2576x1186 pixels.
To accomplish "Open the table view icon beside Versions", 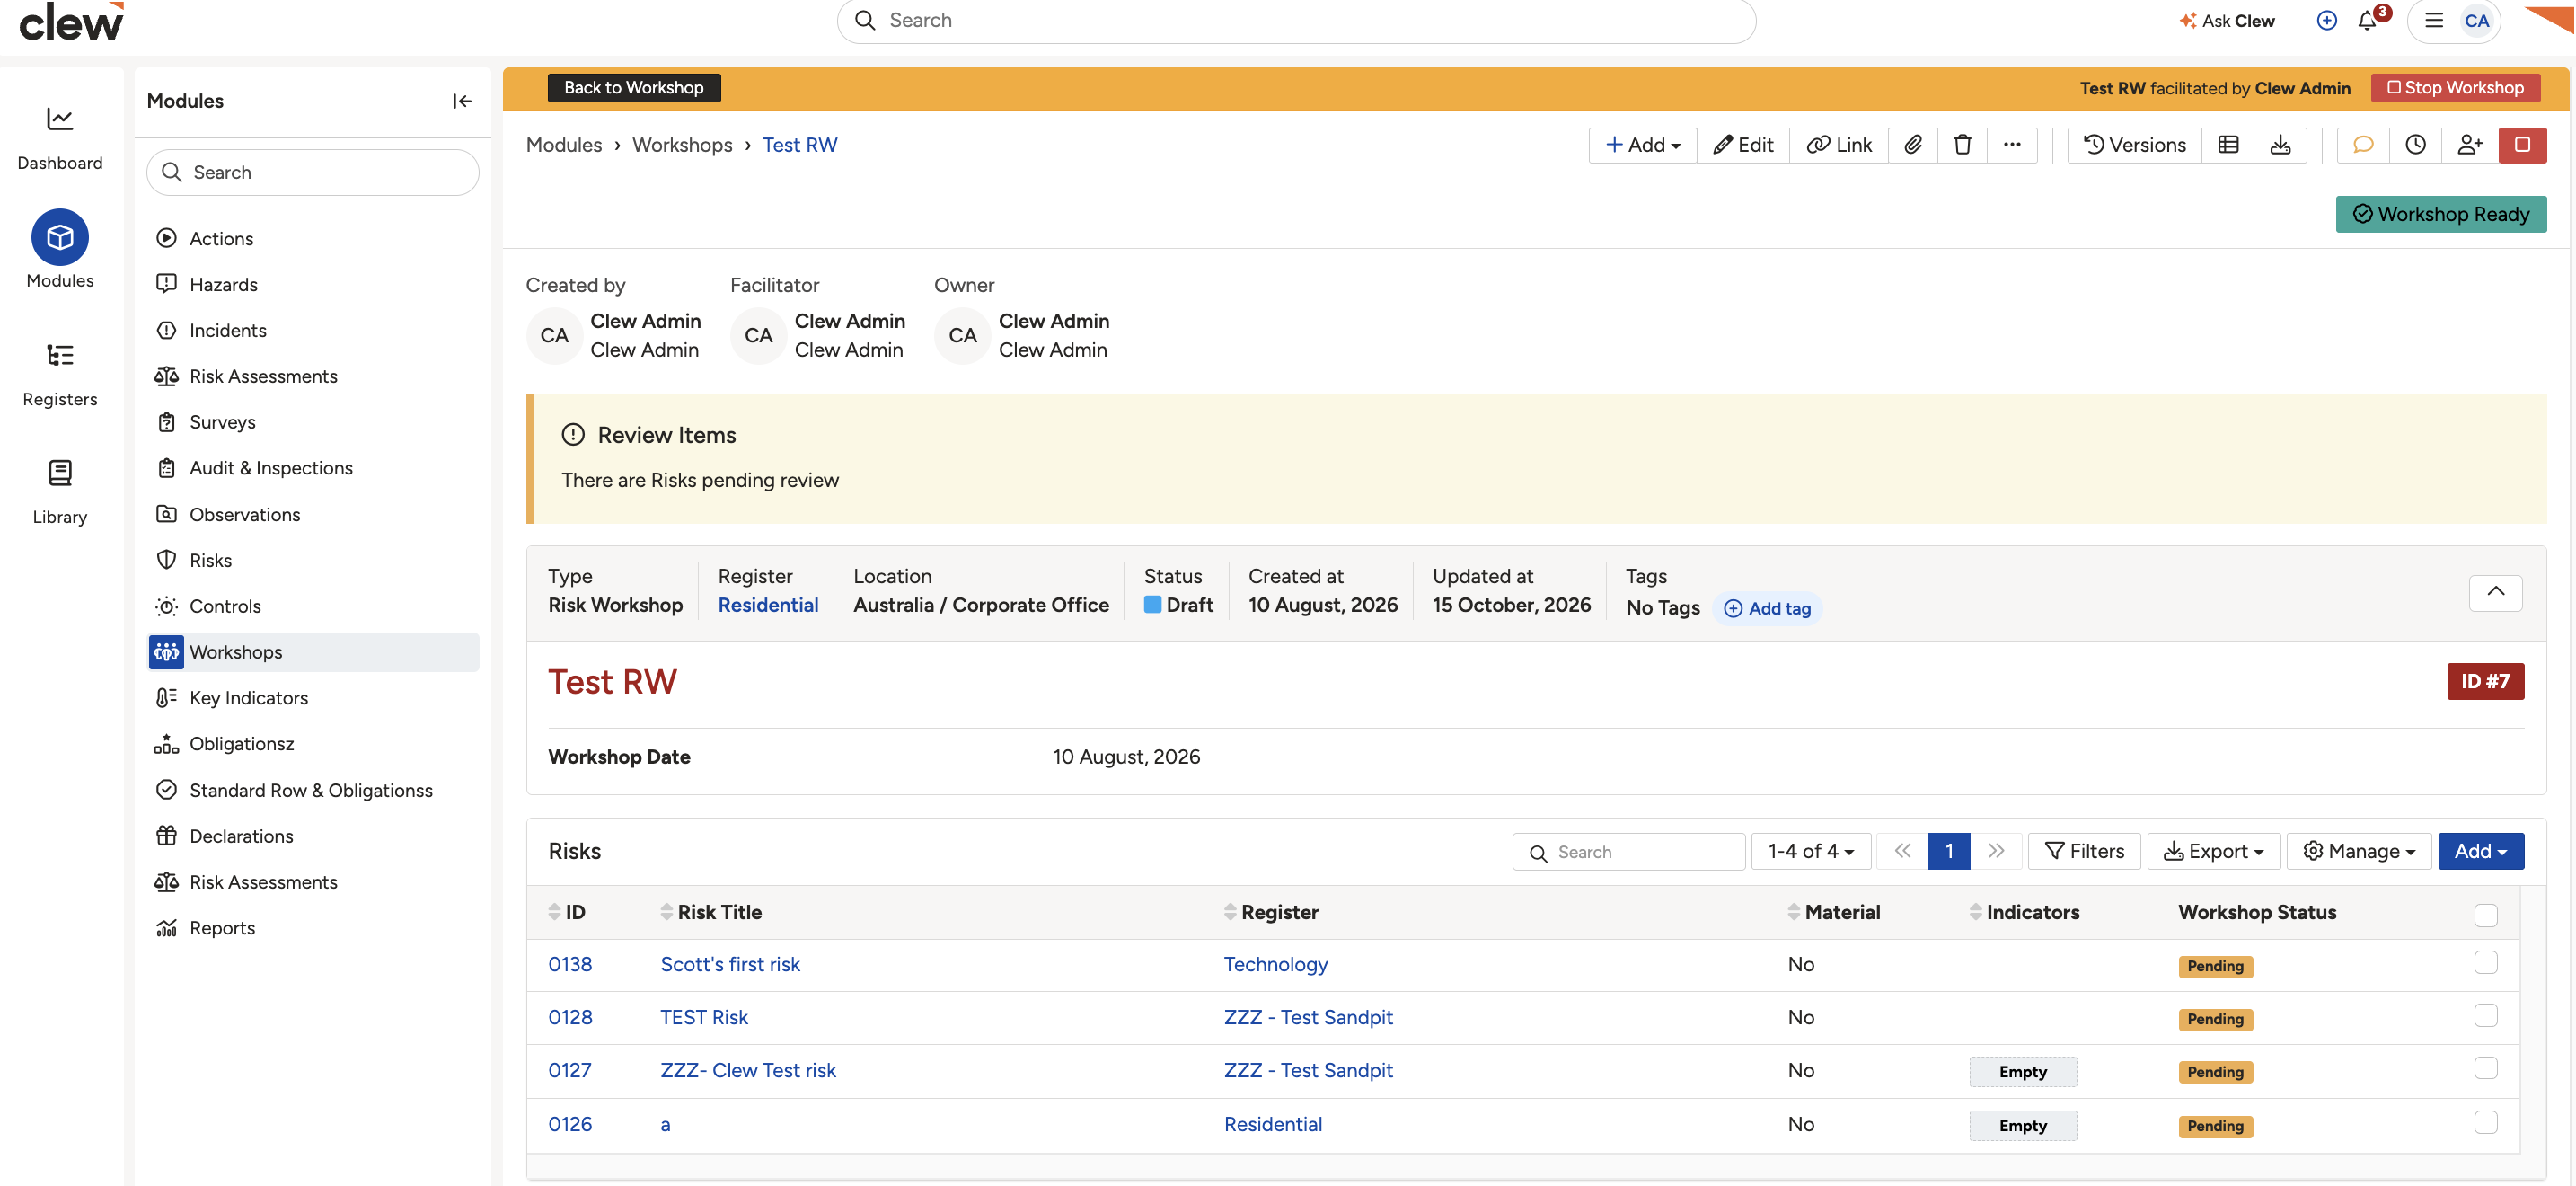I will [x=2228, y=145].
